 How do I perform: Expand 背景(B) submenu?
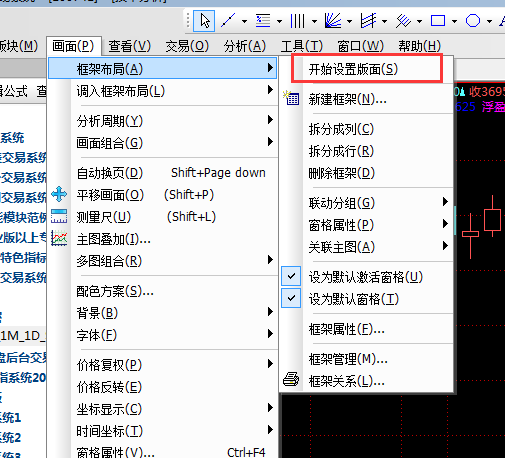coord(163,313)
